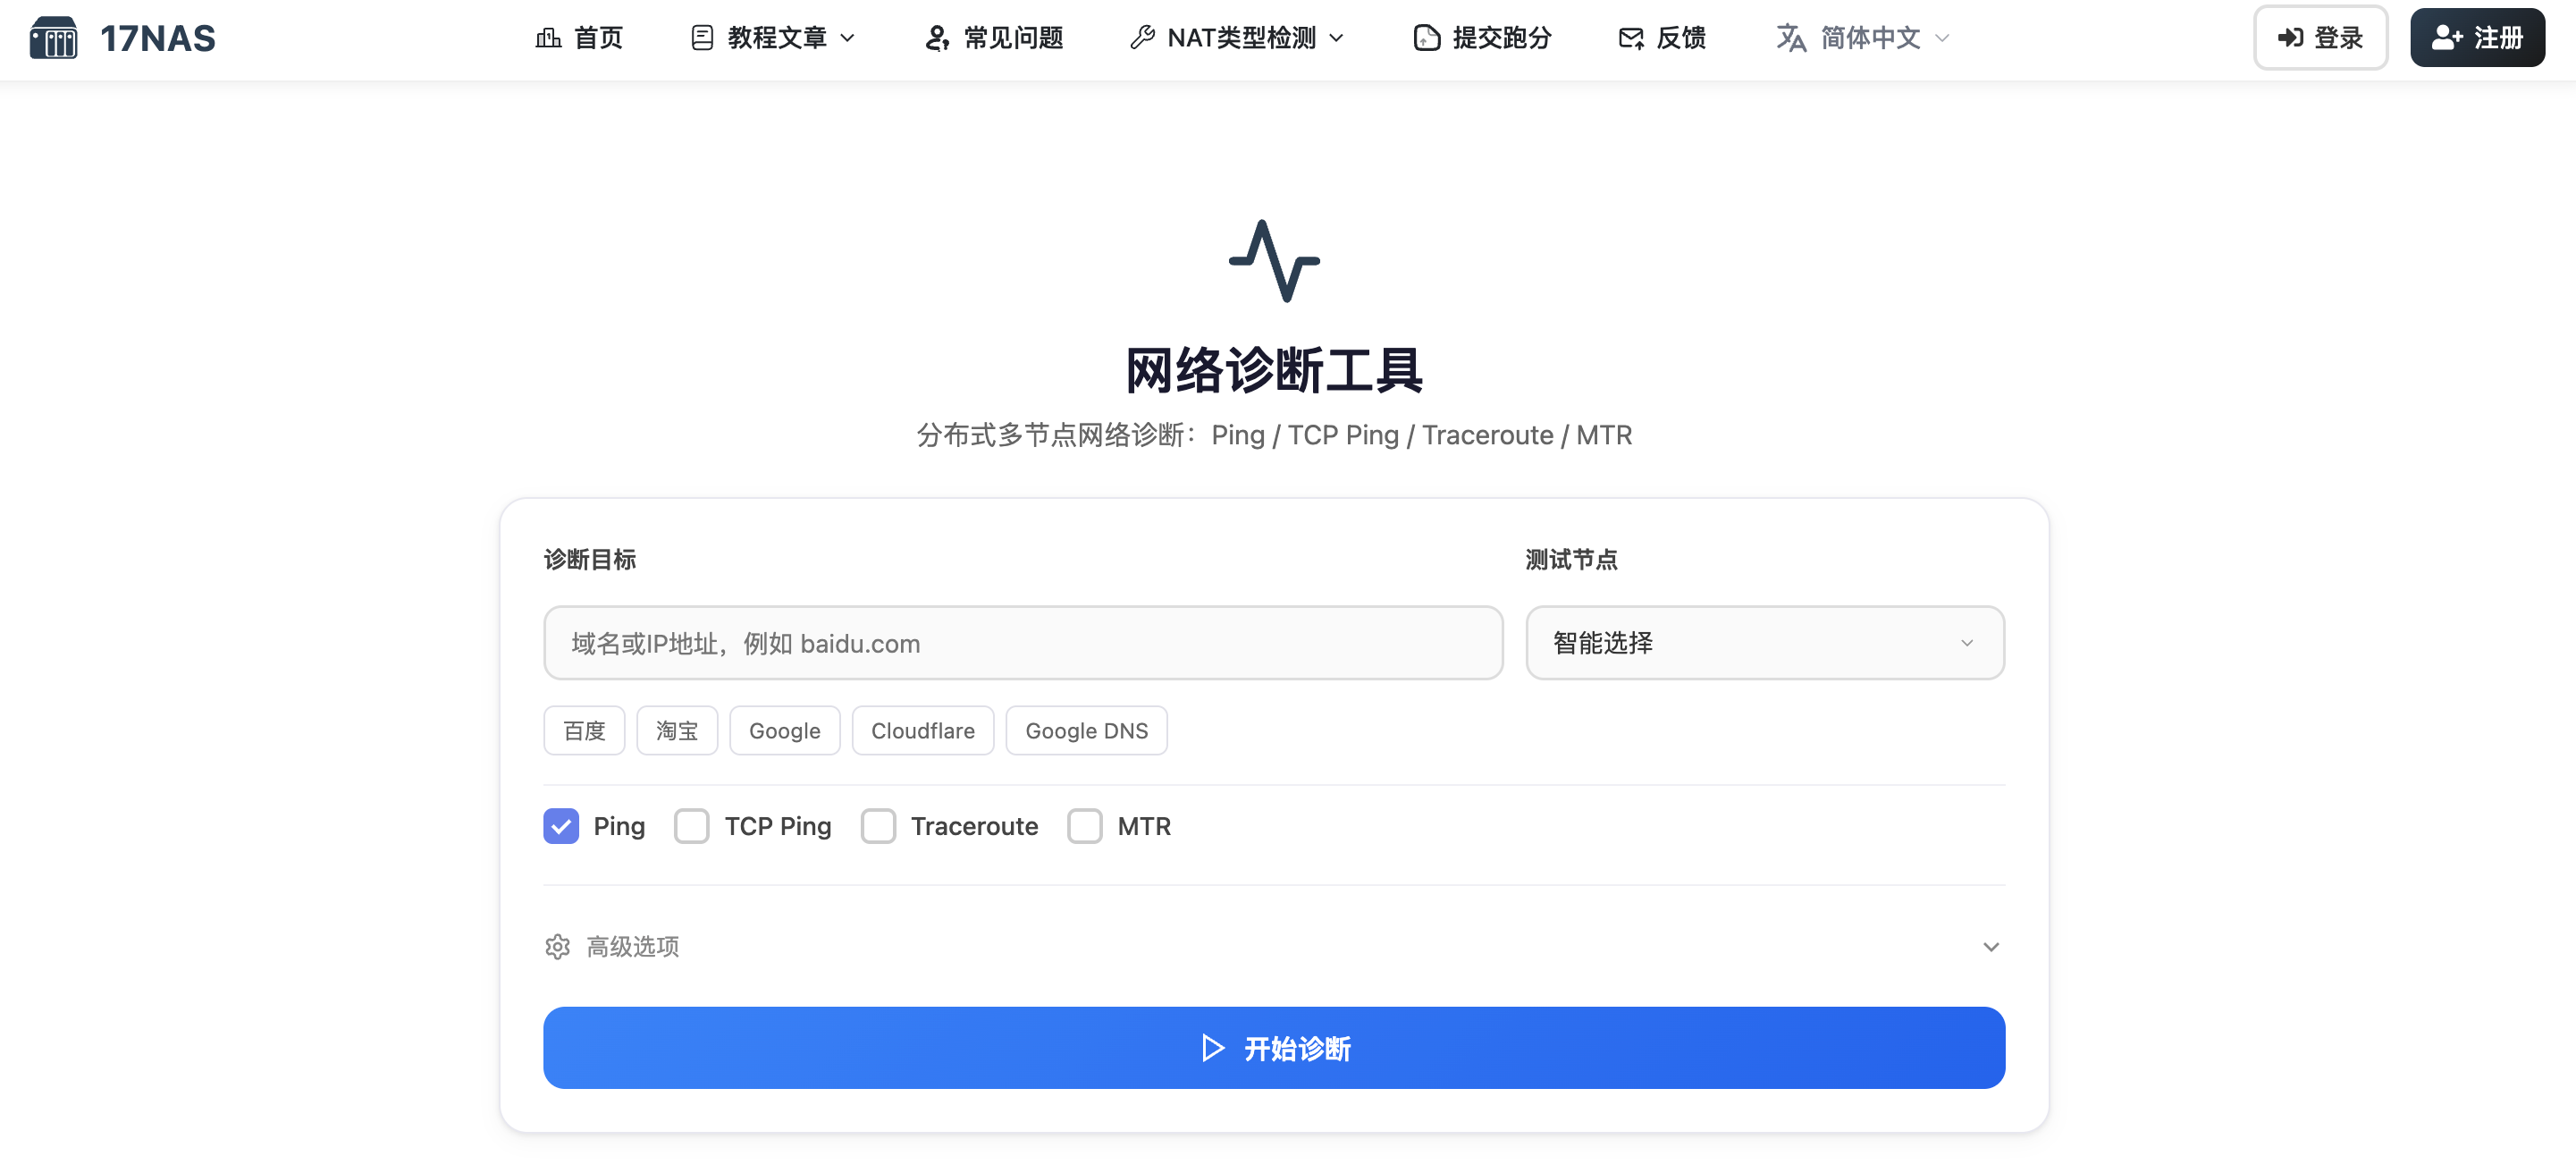Image resolution: width=2576 pixels, height=1173 pixels.
Task: Open the 智能选择 test node dropdown
Action: 1764,643
